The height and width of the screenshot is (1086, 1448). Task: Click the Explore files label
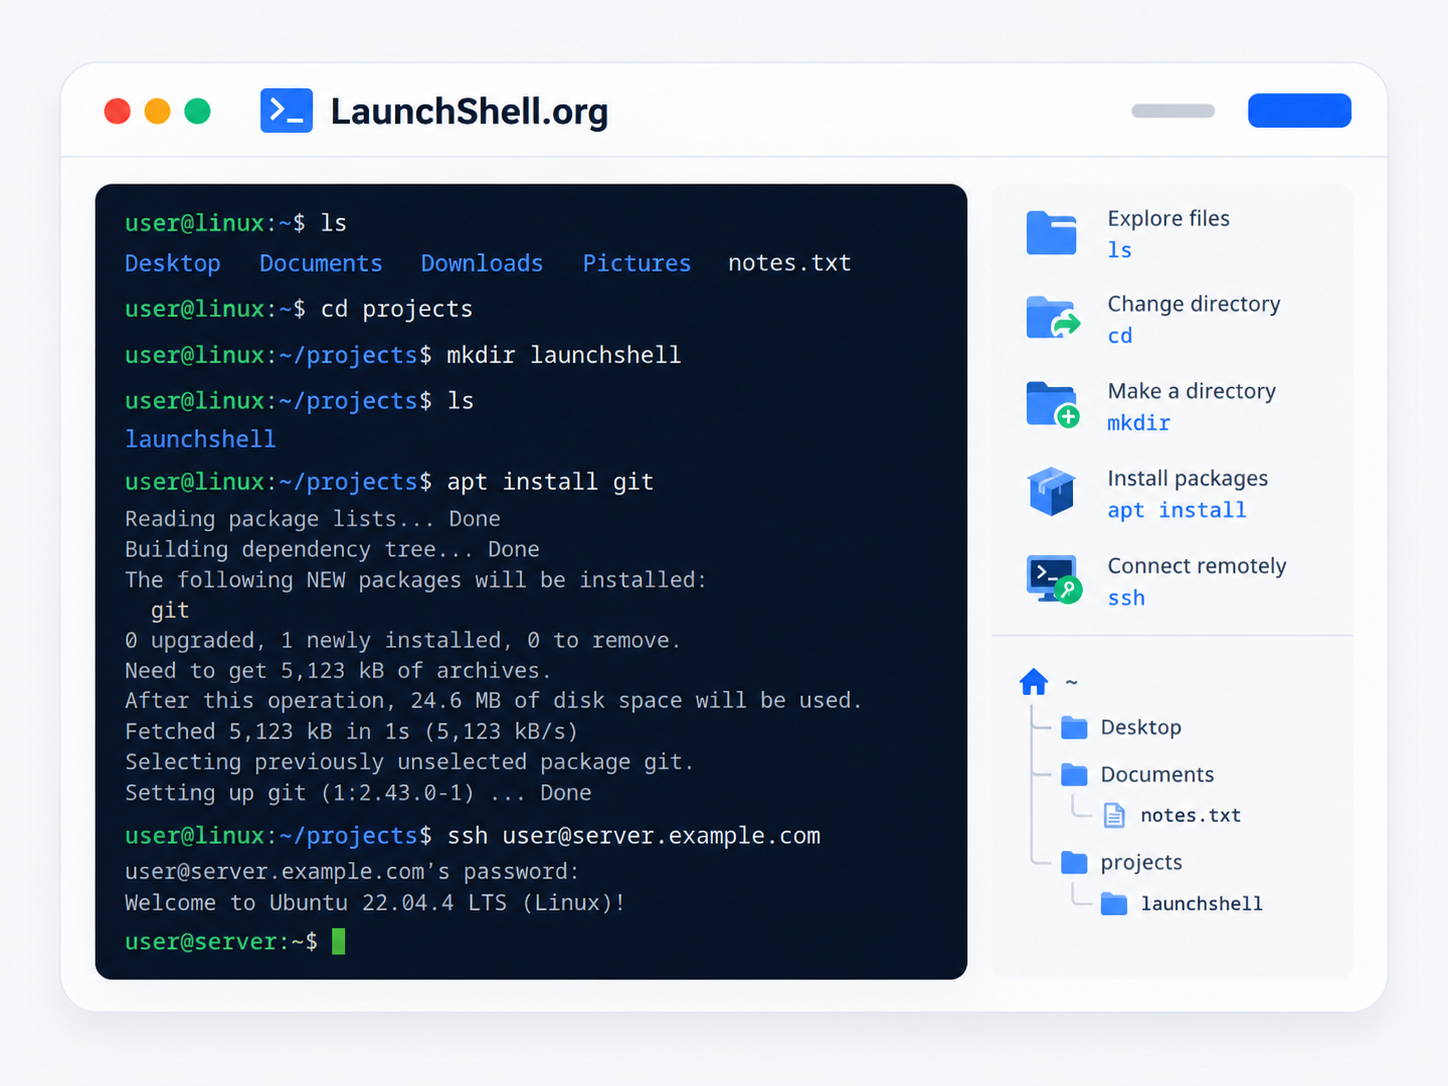1168,218
